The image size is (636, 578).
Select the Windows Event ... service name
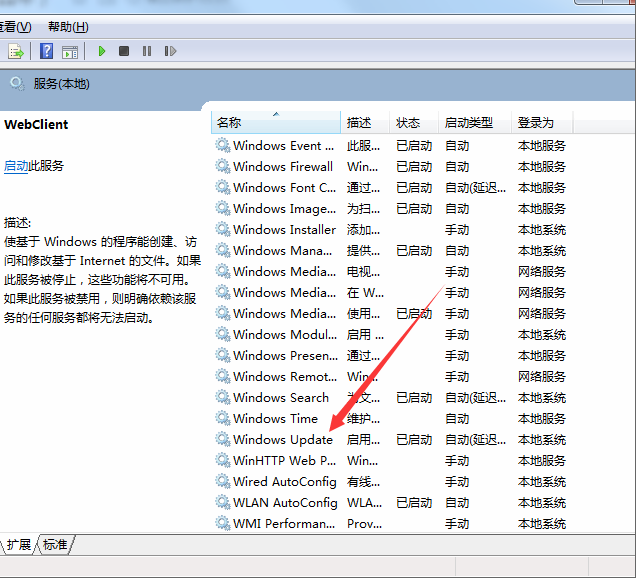click(284, 145)
